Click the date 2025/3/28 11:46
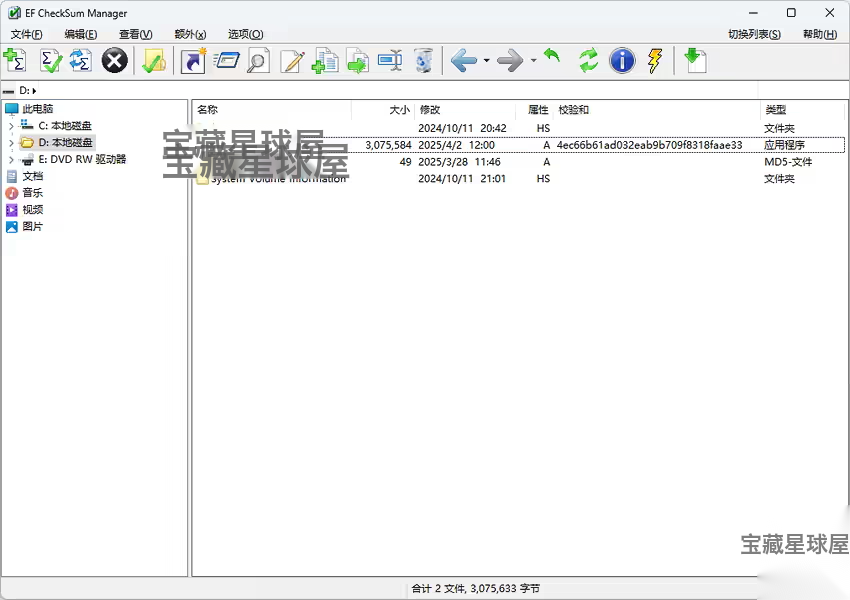850x600 pixels. pyautogui.click(x=459, y=162)
